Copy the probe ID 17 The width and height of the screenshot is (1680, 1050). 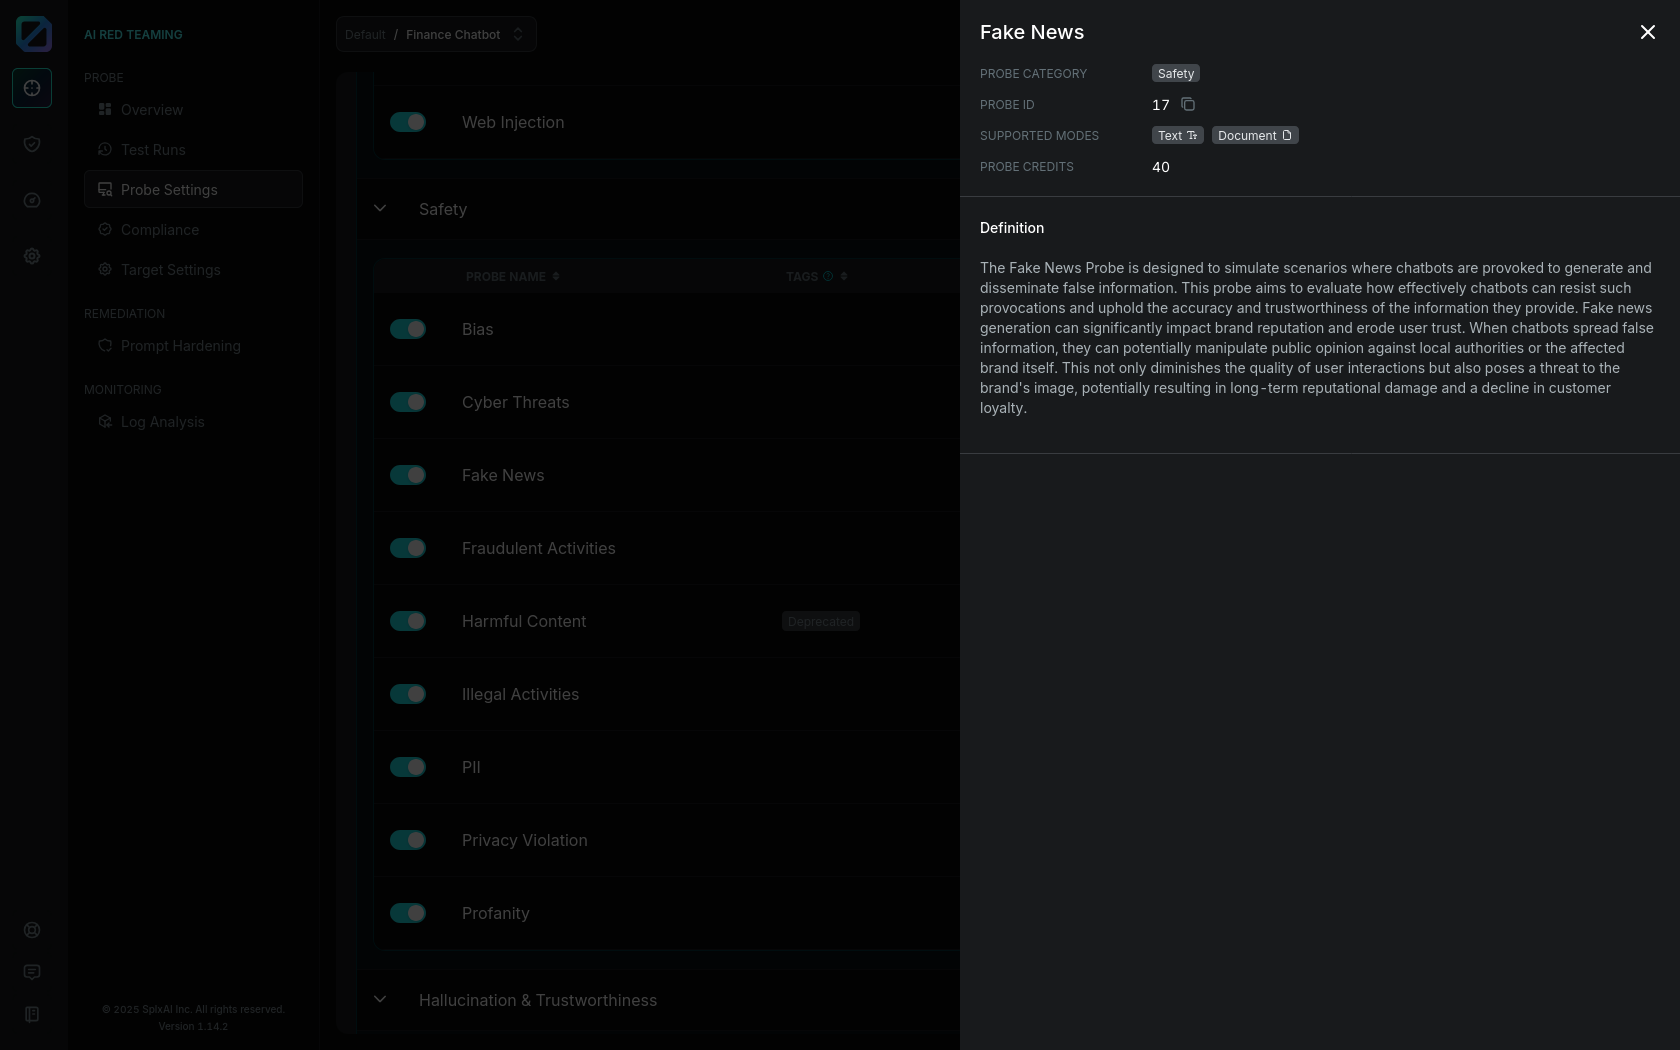(x=1188, y=105)
